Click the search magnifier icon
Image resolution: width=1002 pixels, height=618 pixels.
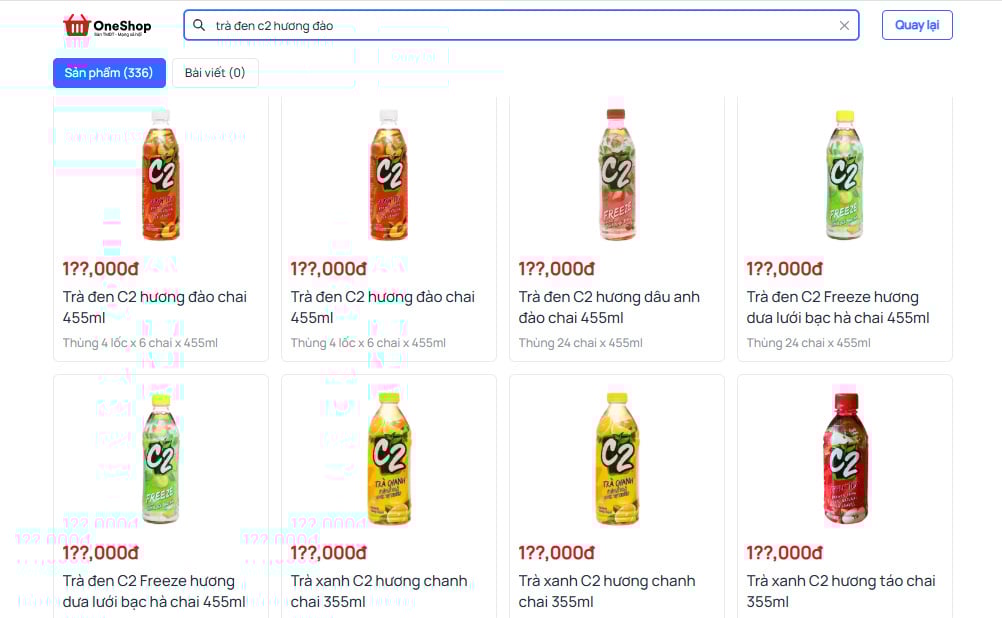pos(199,25)
